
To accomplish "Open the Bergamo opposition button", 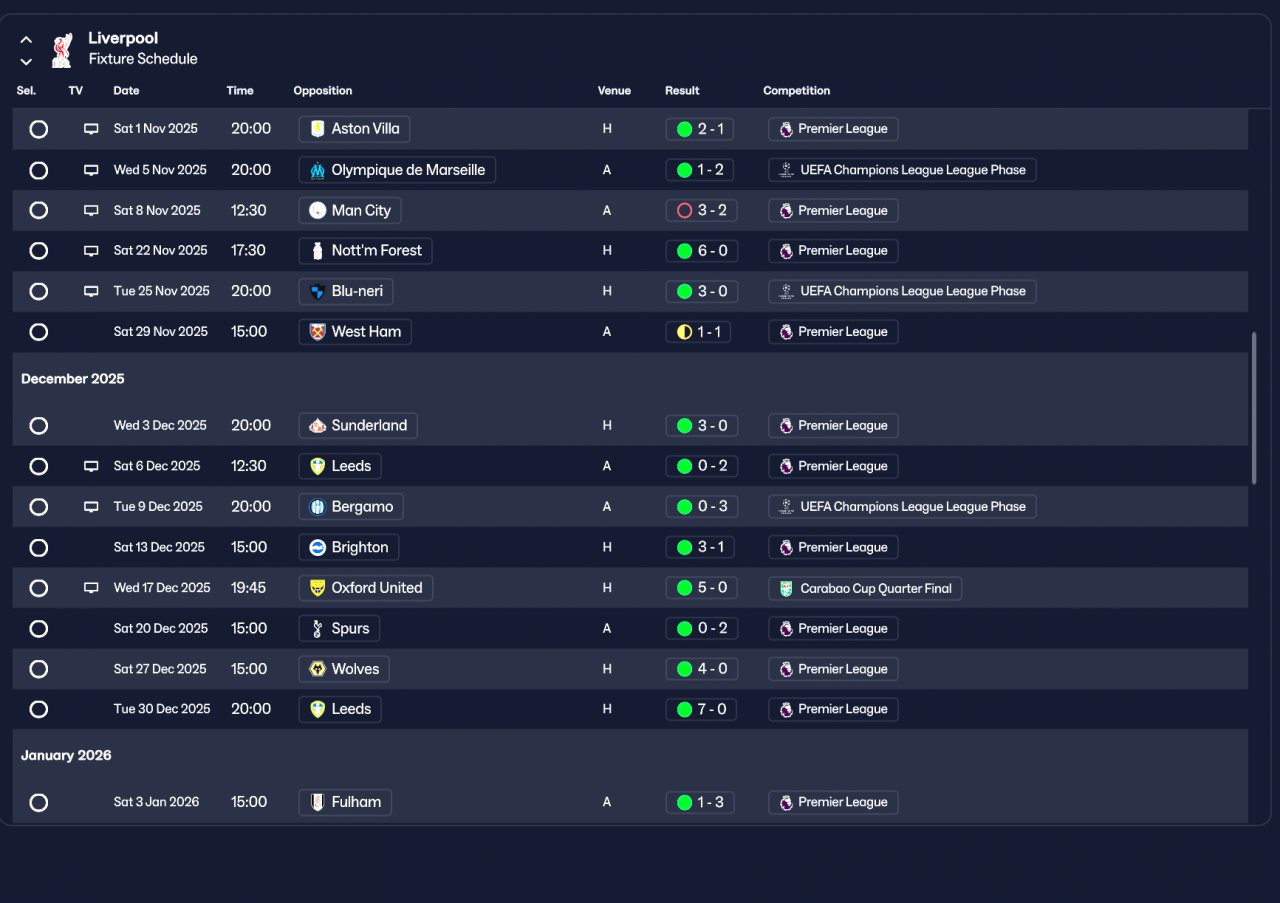I will click(351, 507).
